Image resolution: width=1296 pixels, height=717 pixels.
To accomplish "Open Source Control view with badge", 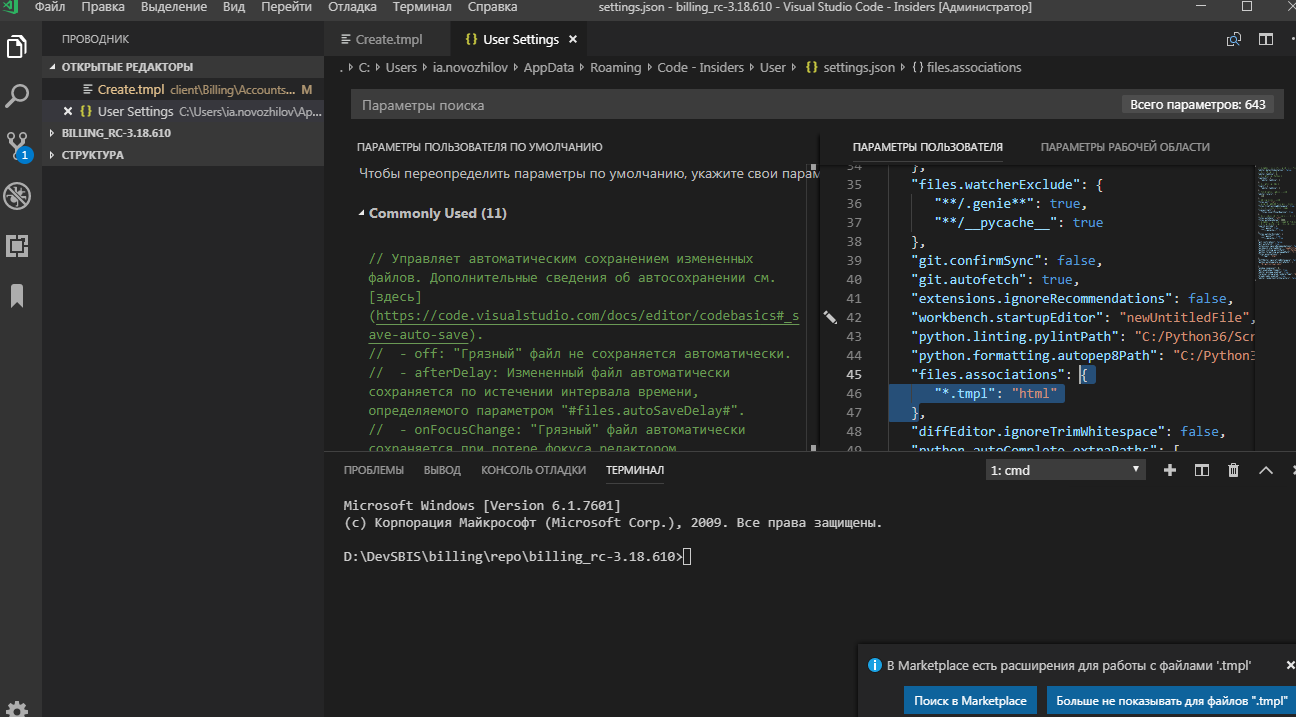I will tap(17, 146).
